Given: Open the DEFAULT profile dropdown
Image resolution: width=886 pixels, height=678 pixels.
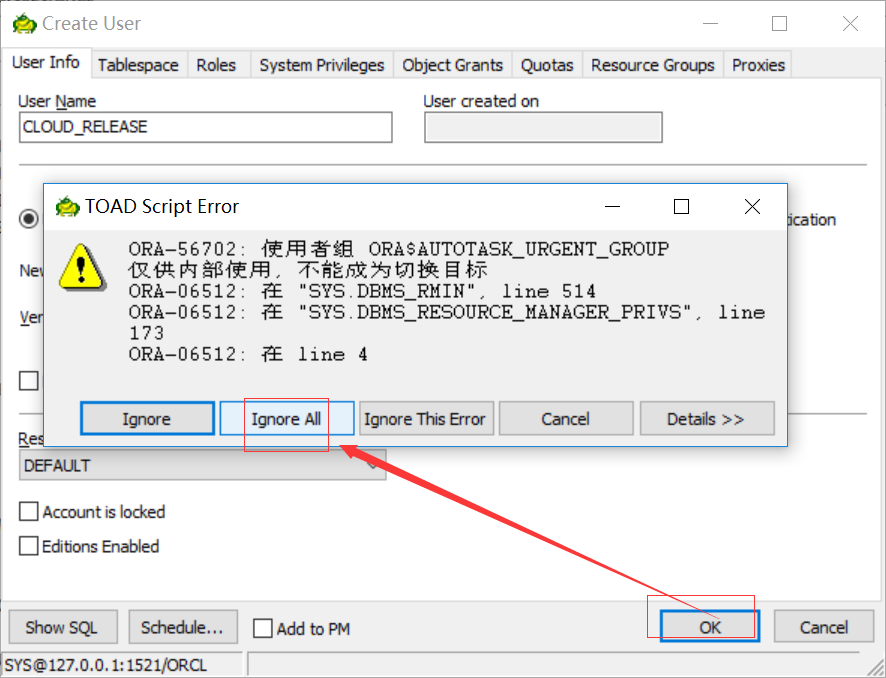Looking at the screenshot, I should pyautogui.click(x=202, y=466).
